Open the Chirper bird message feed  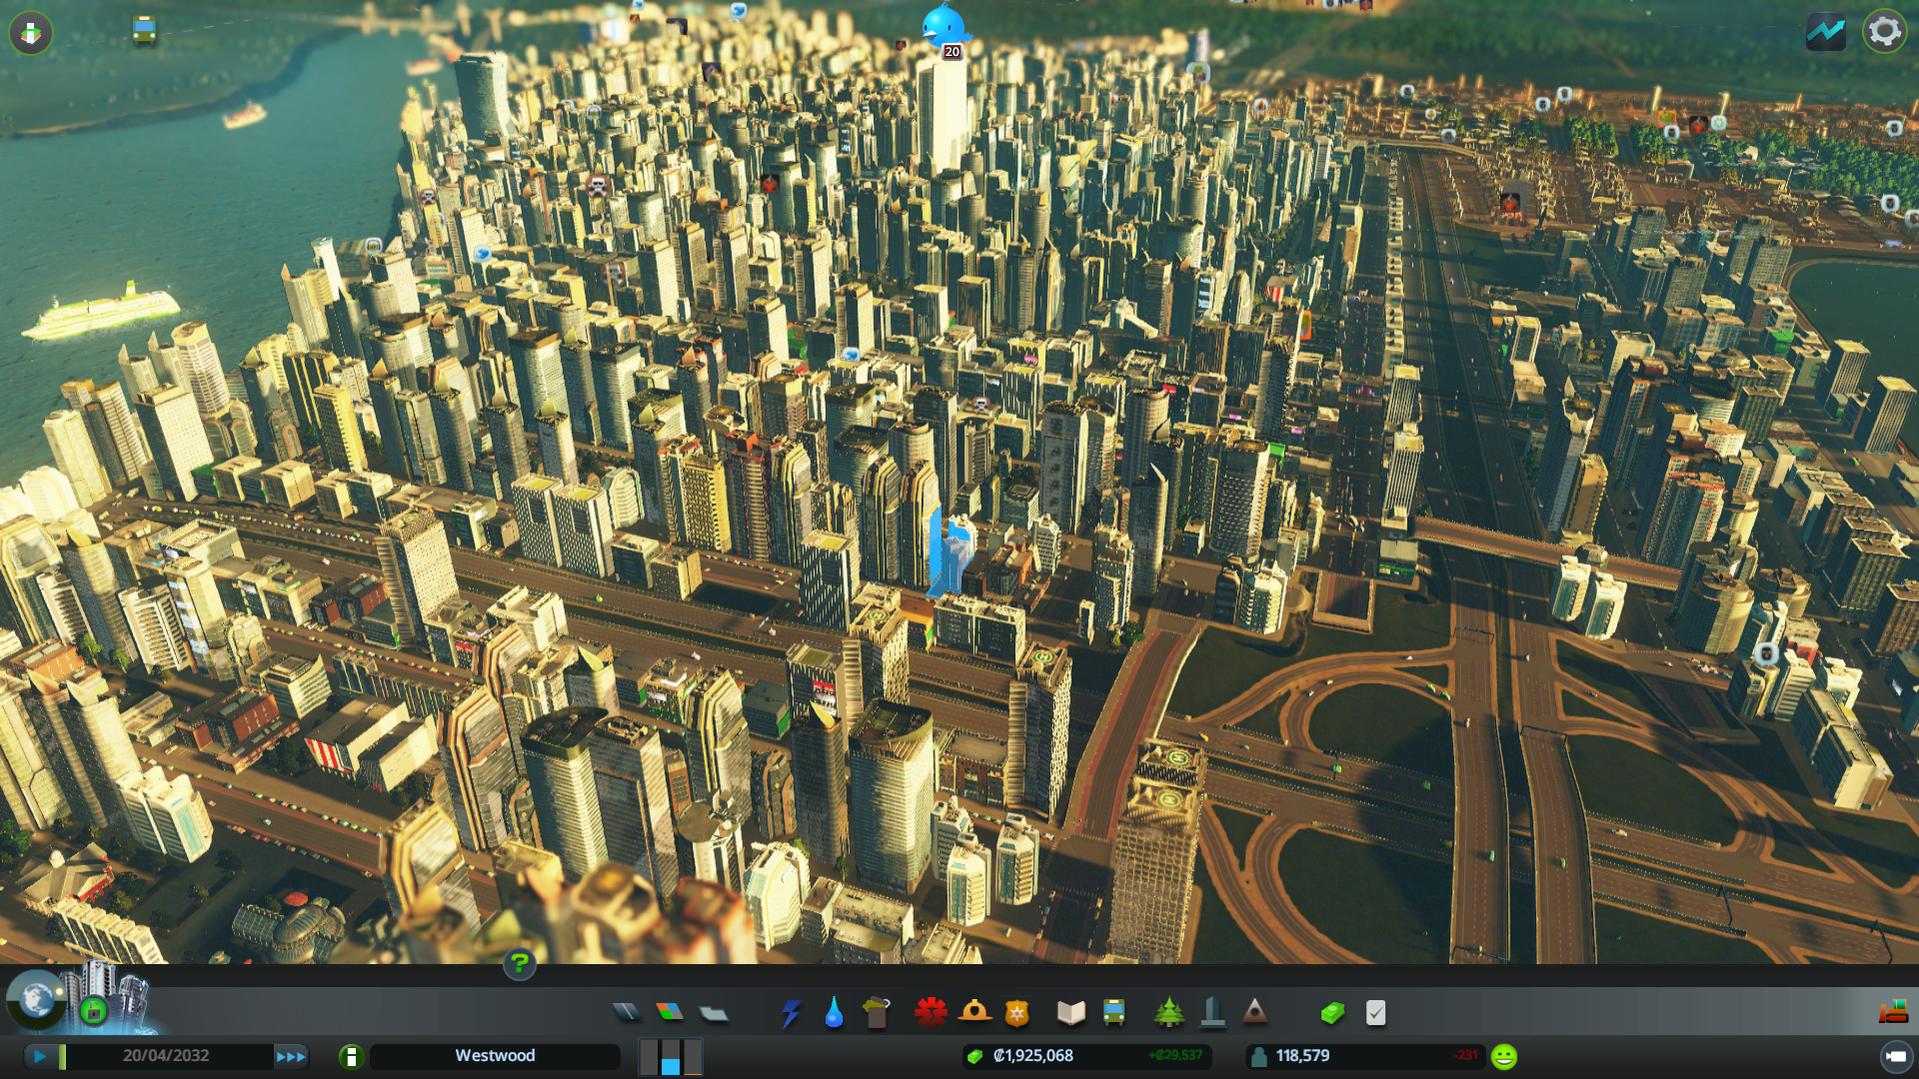[945, 25]
